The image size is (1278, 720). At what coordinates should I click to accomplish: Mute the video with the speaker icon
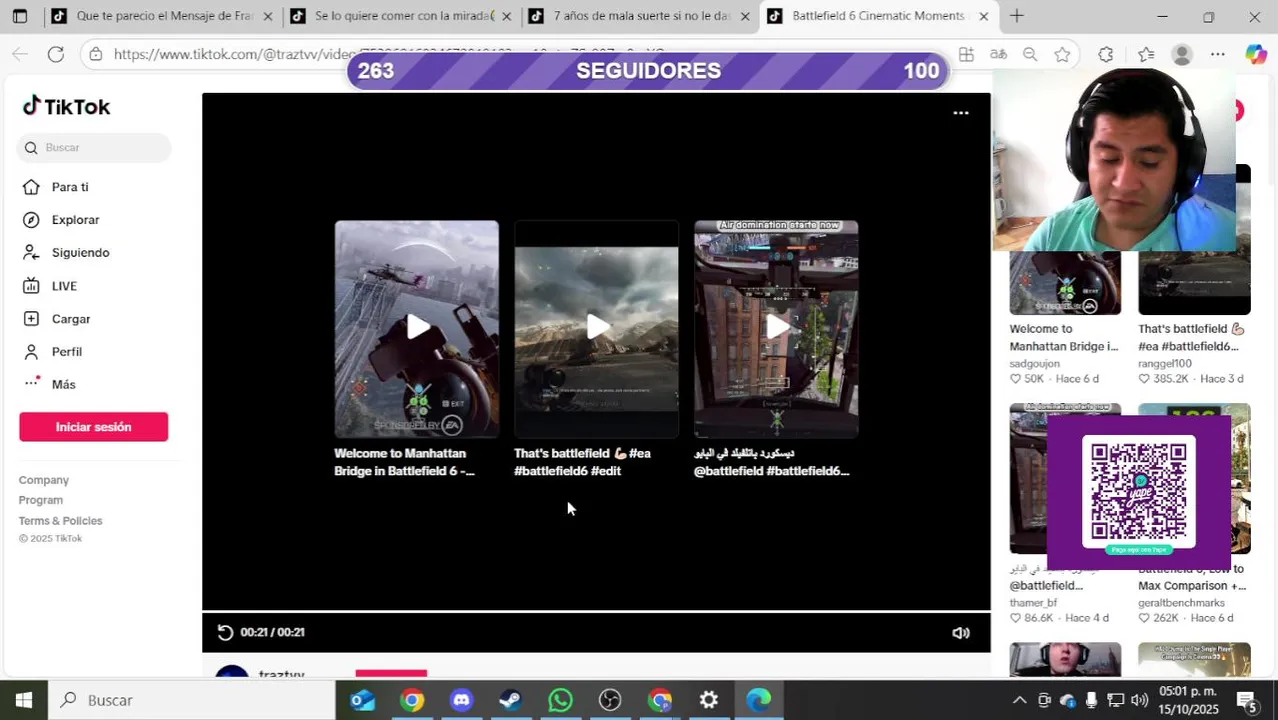[960, 633]
